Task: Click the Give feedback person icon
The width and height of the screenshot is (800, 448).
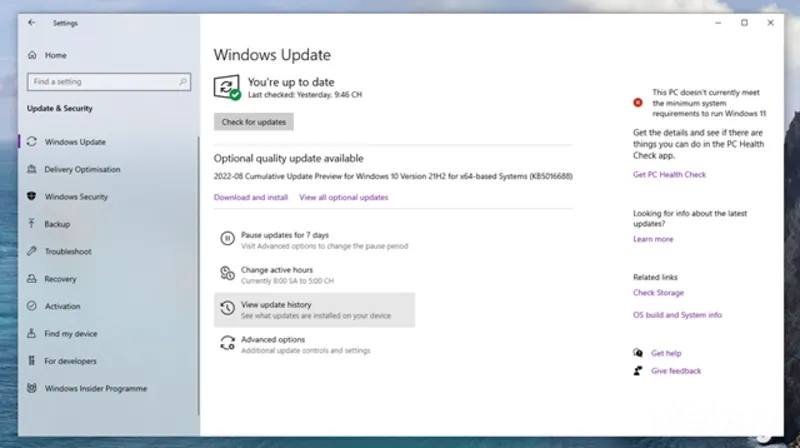Action: click(638, 370)
